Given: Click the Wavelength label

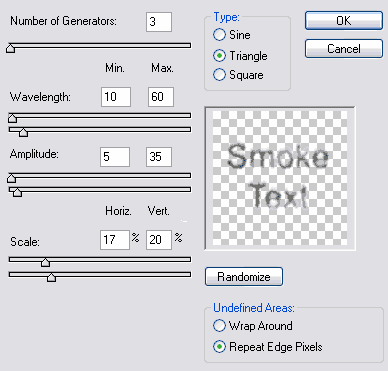Looking at the screenshot, I should pos(40,97).
